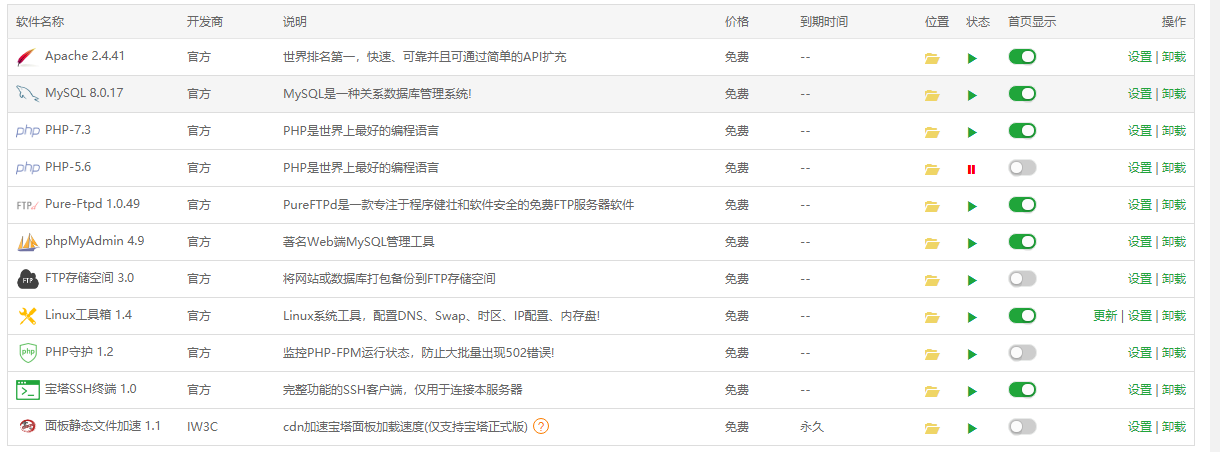
Task: Click the 开发商 column header
Action: pyautogui.click(x=205, y=22)
